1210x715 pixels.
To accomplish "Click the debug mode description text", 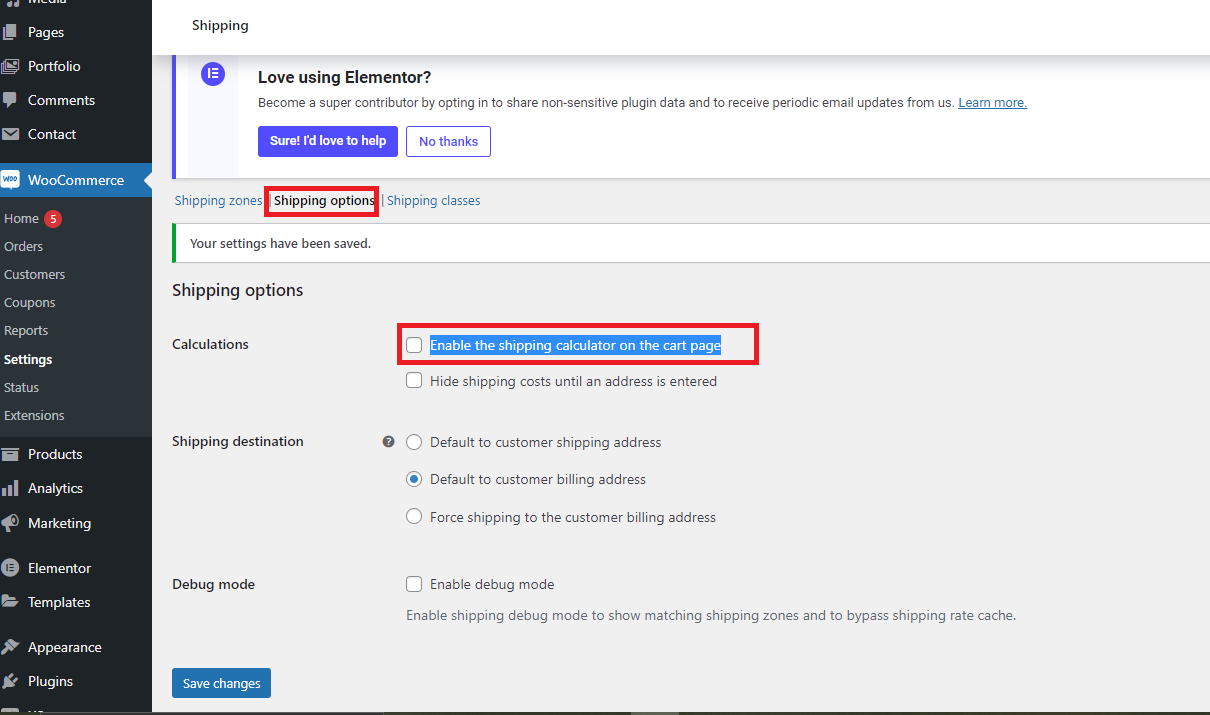I will pos(711,615).
